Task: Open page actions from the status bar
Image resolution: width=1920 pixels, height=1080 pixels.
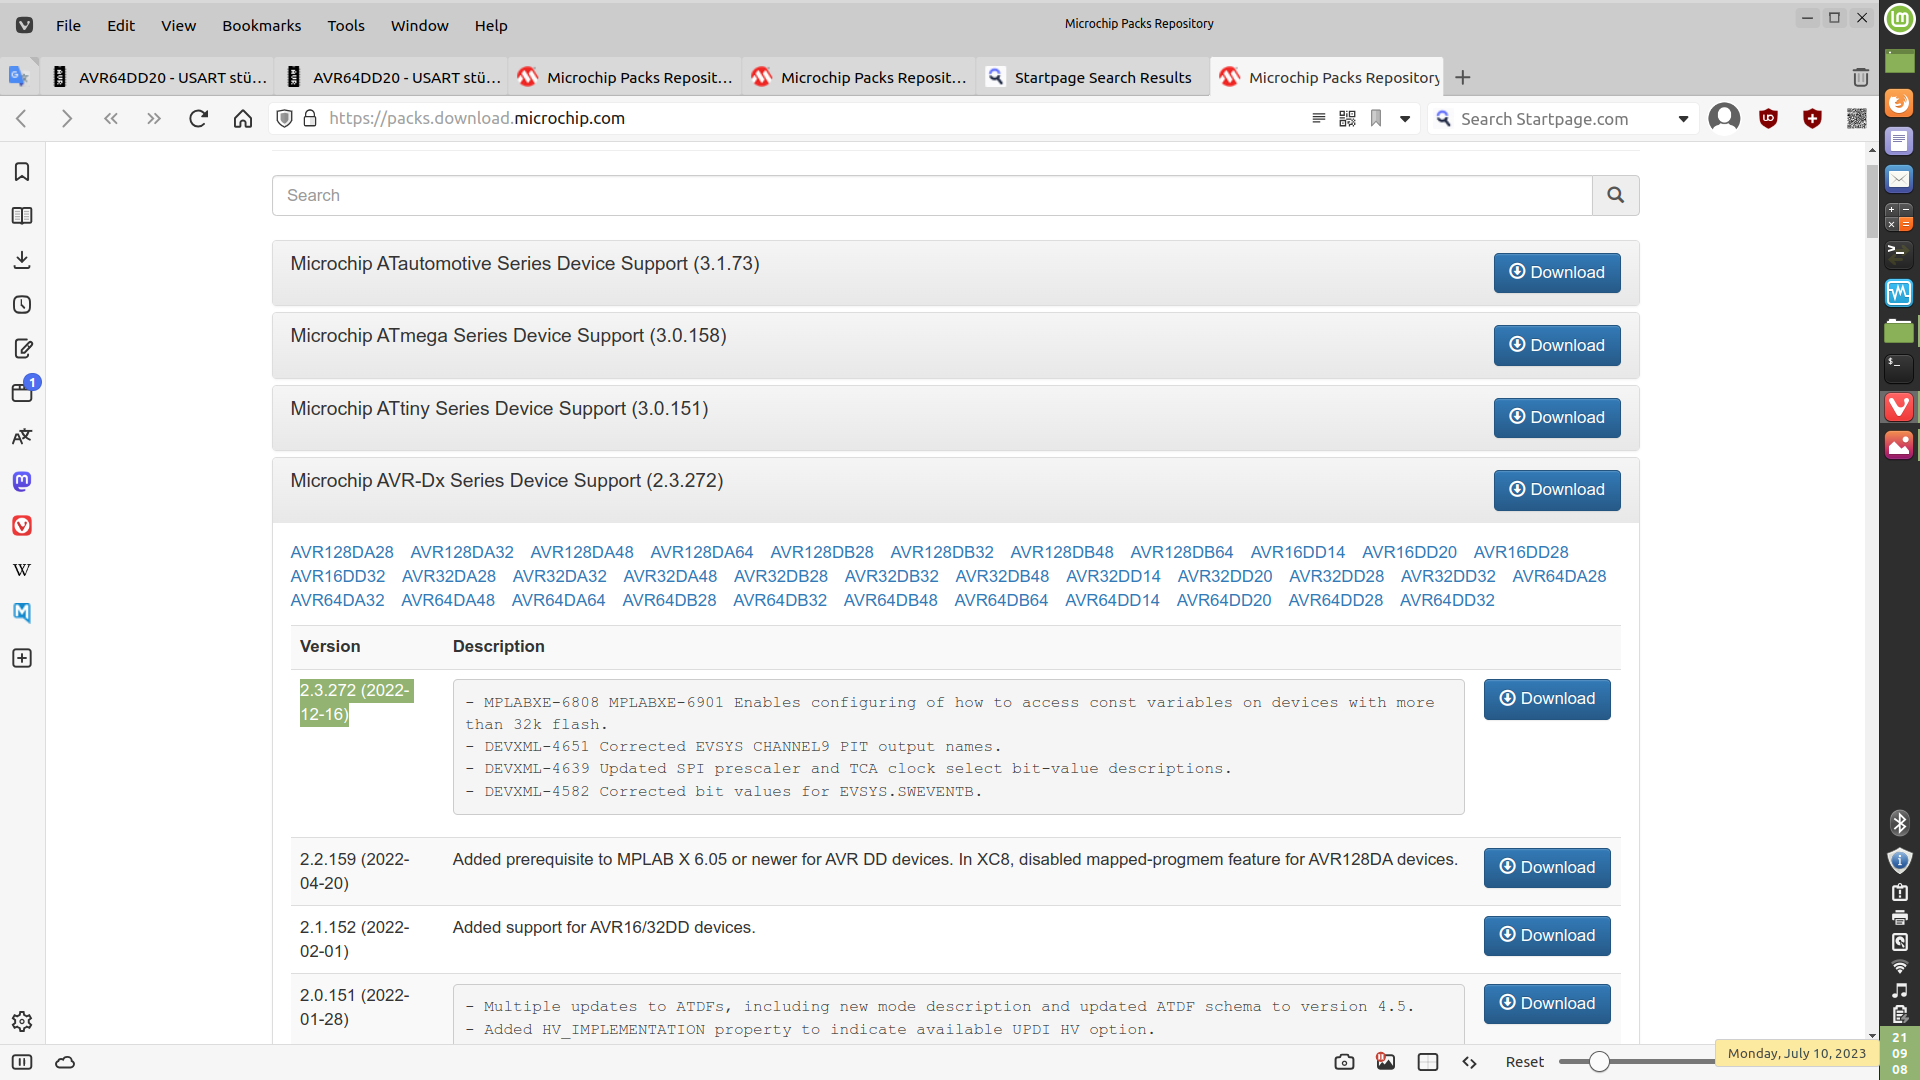Action: [1469, 1062]
